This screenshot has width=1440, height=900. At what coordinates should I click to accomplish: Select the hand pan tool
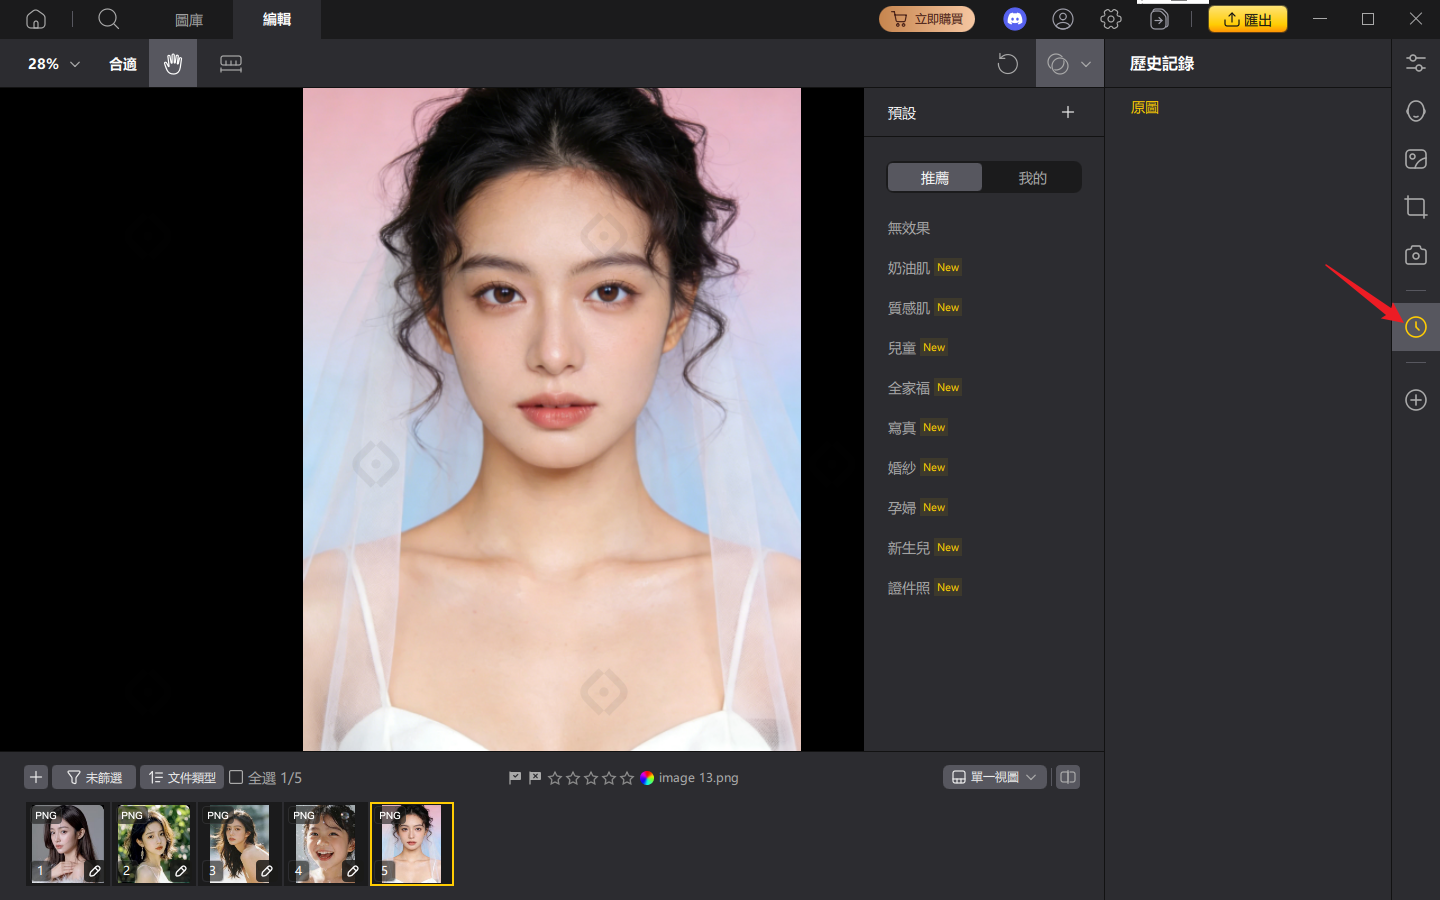[x=173, y=64]
